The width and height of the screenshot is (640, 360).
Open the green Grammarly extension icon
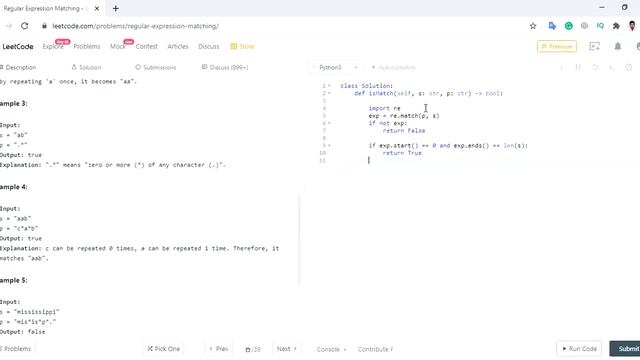[x=568, y=26]
